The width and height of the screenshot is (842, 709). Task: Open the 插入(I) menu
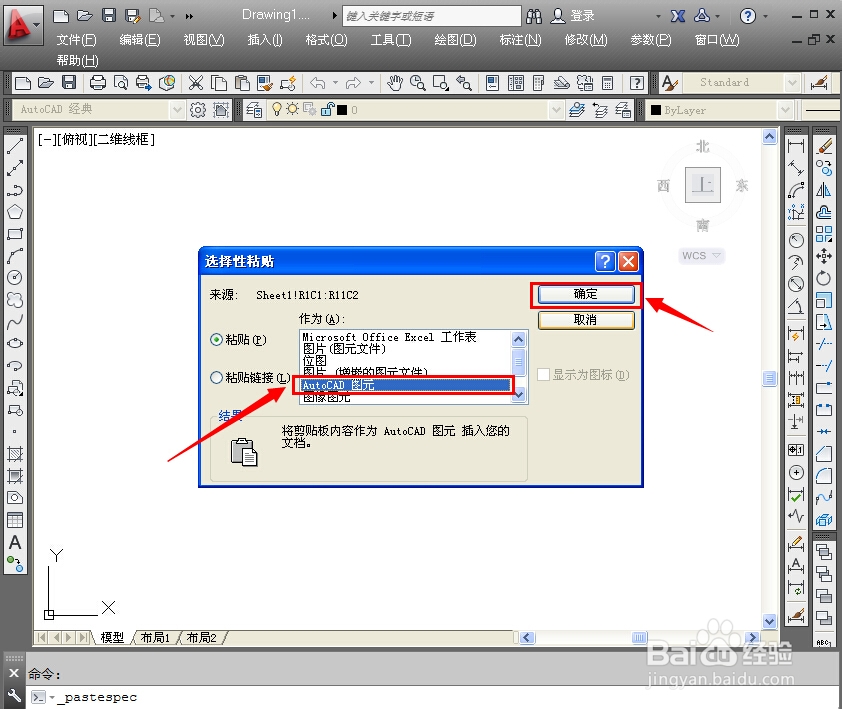pos(265,40)
